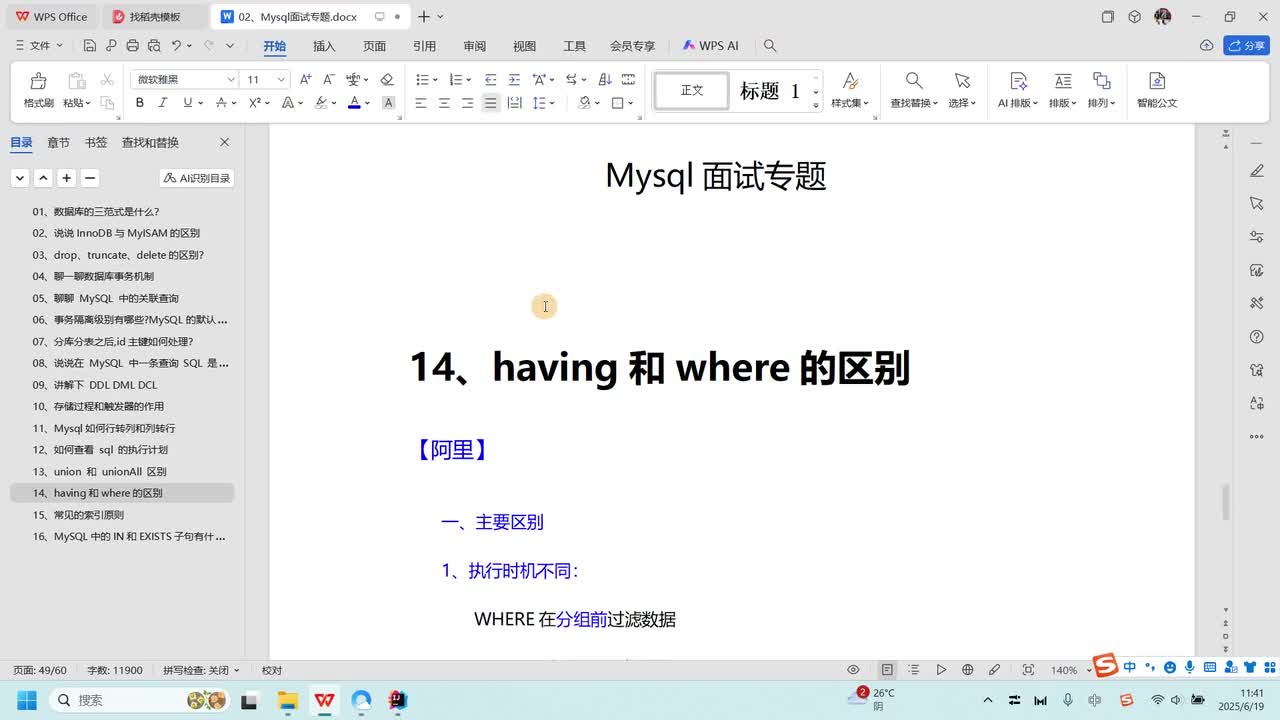
Task: Click the text highlight color pen
Action: coord(321,103)
